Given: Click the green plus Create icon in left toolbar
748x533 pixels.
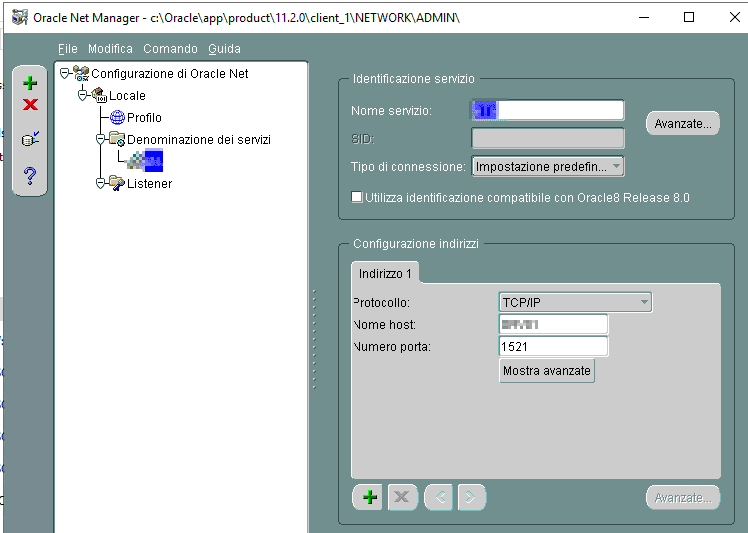Looking at the screenshot, I should (x=30, y=83).
